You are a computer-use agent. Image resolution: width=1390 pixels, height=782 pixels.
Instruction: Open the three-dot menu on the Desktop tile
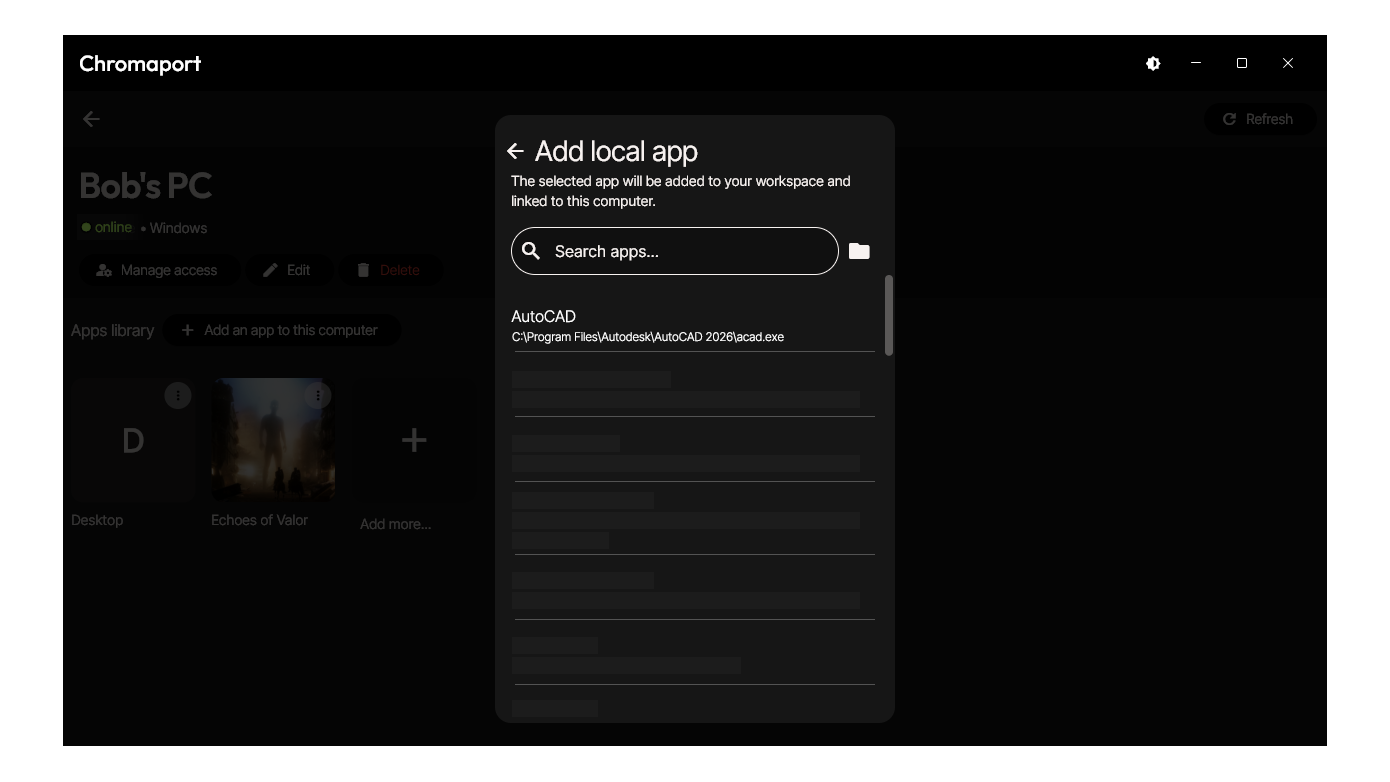[178, 395]
